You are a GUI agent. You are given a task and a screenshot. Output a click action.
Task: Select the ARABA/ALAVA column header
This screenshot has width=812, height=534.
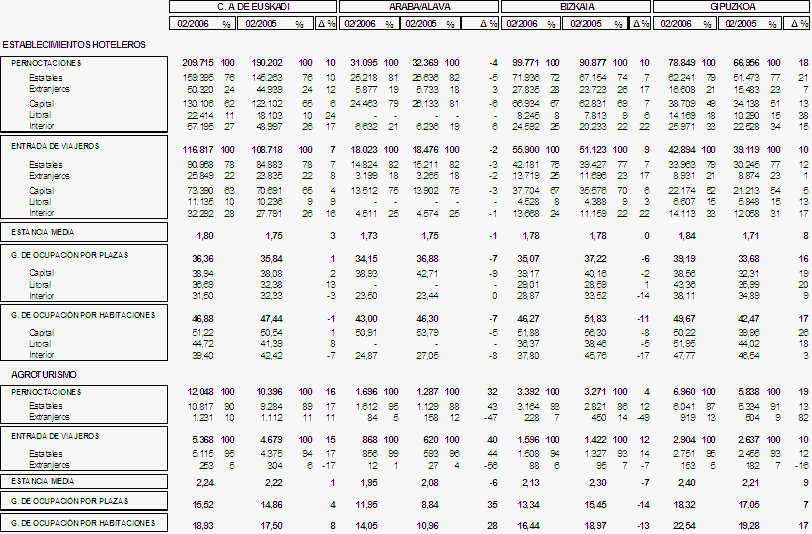pos(419,7)
